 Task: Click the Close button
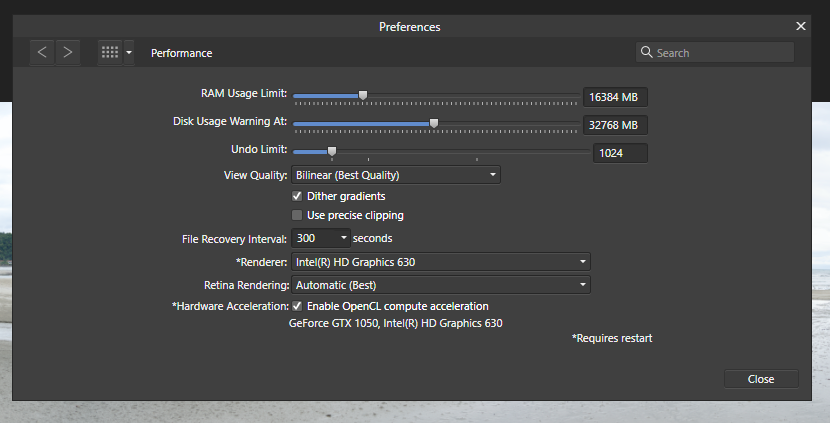click(x=761, y=379)
